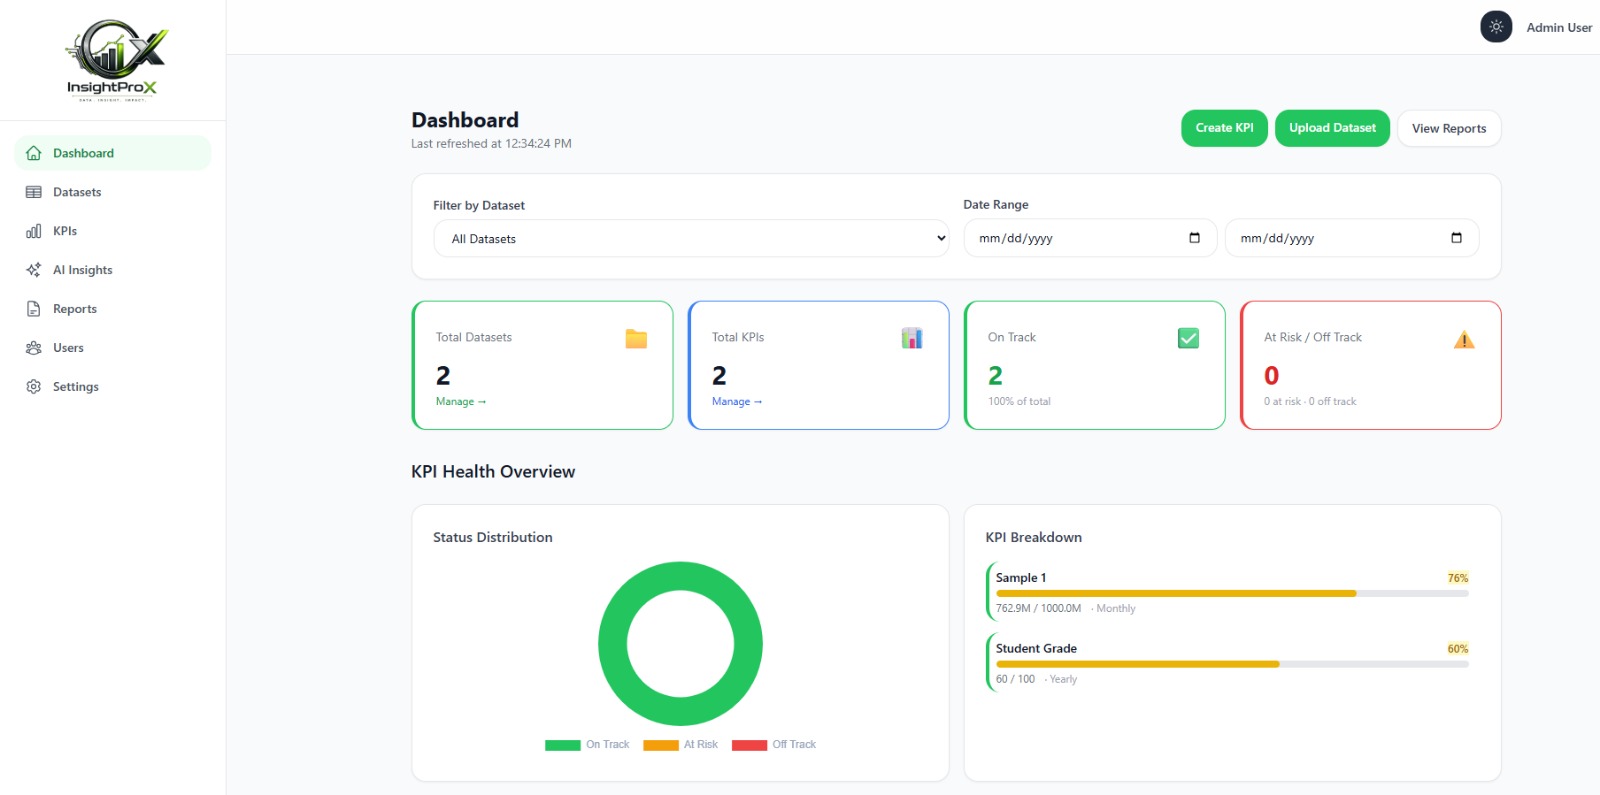The height and width of the screenshot is (795, 1600).
Task: Click the green checkmark icon on On Track card
Action: click(1188, 338)
